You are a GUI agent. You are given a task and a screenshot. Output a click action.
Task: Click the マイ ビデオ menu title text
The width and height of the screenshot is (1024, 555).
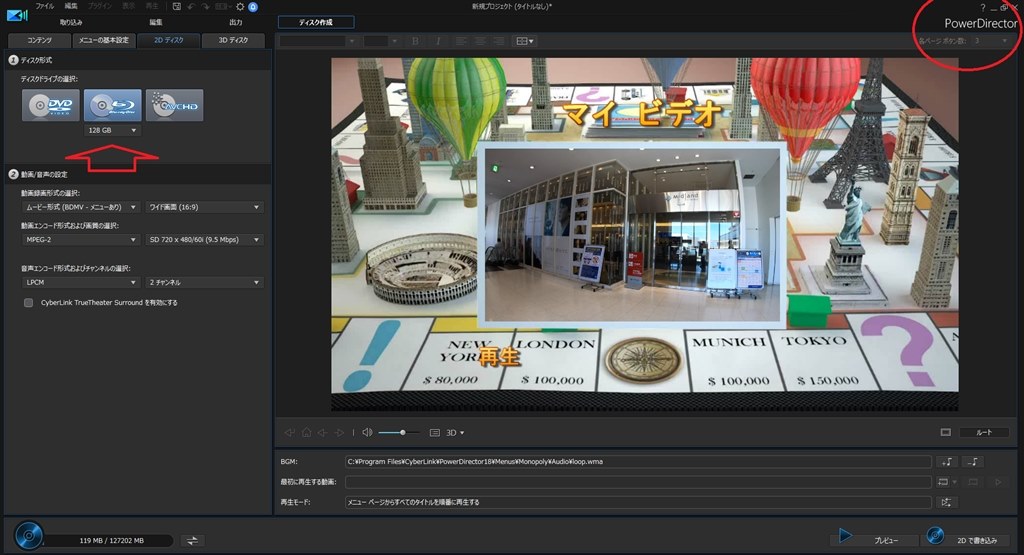[643, 114]
